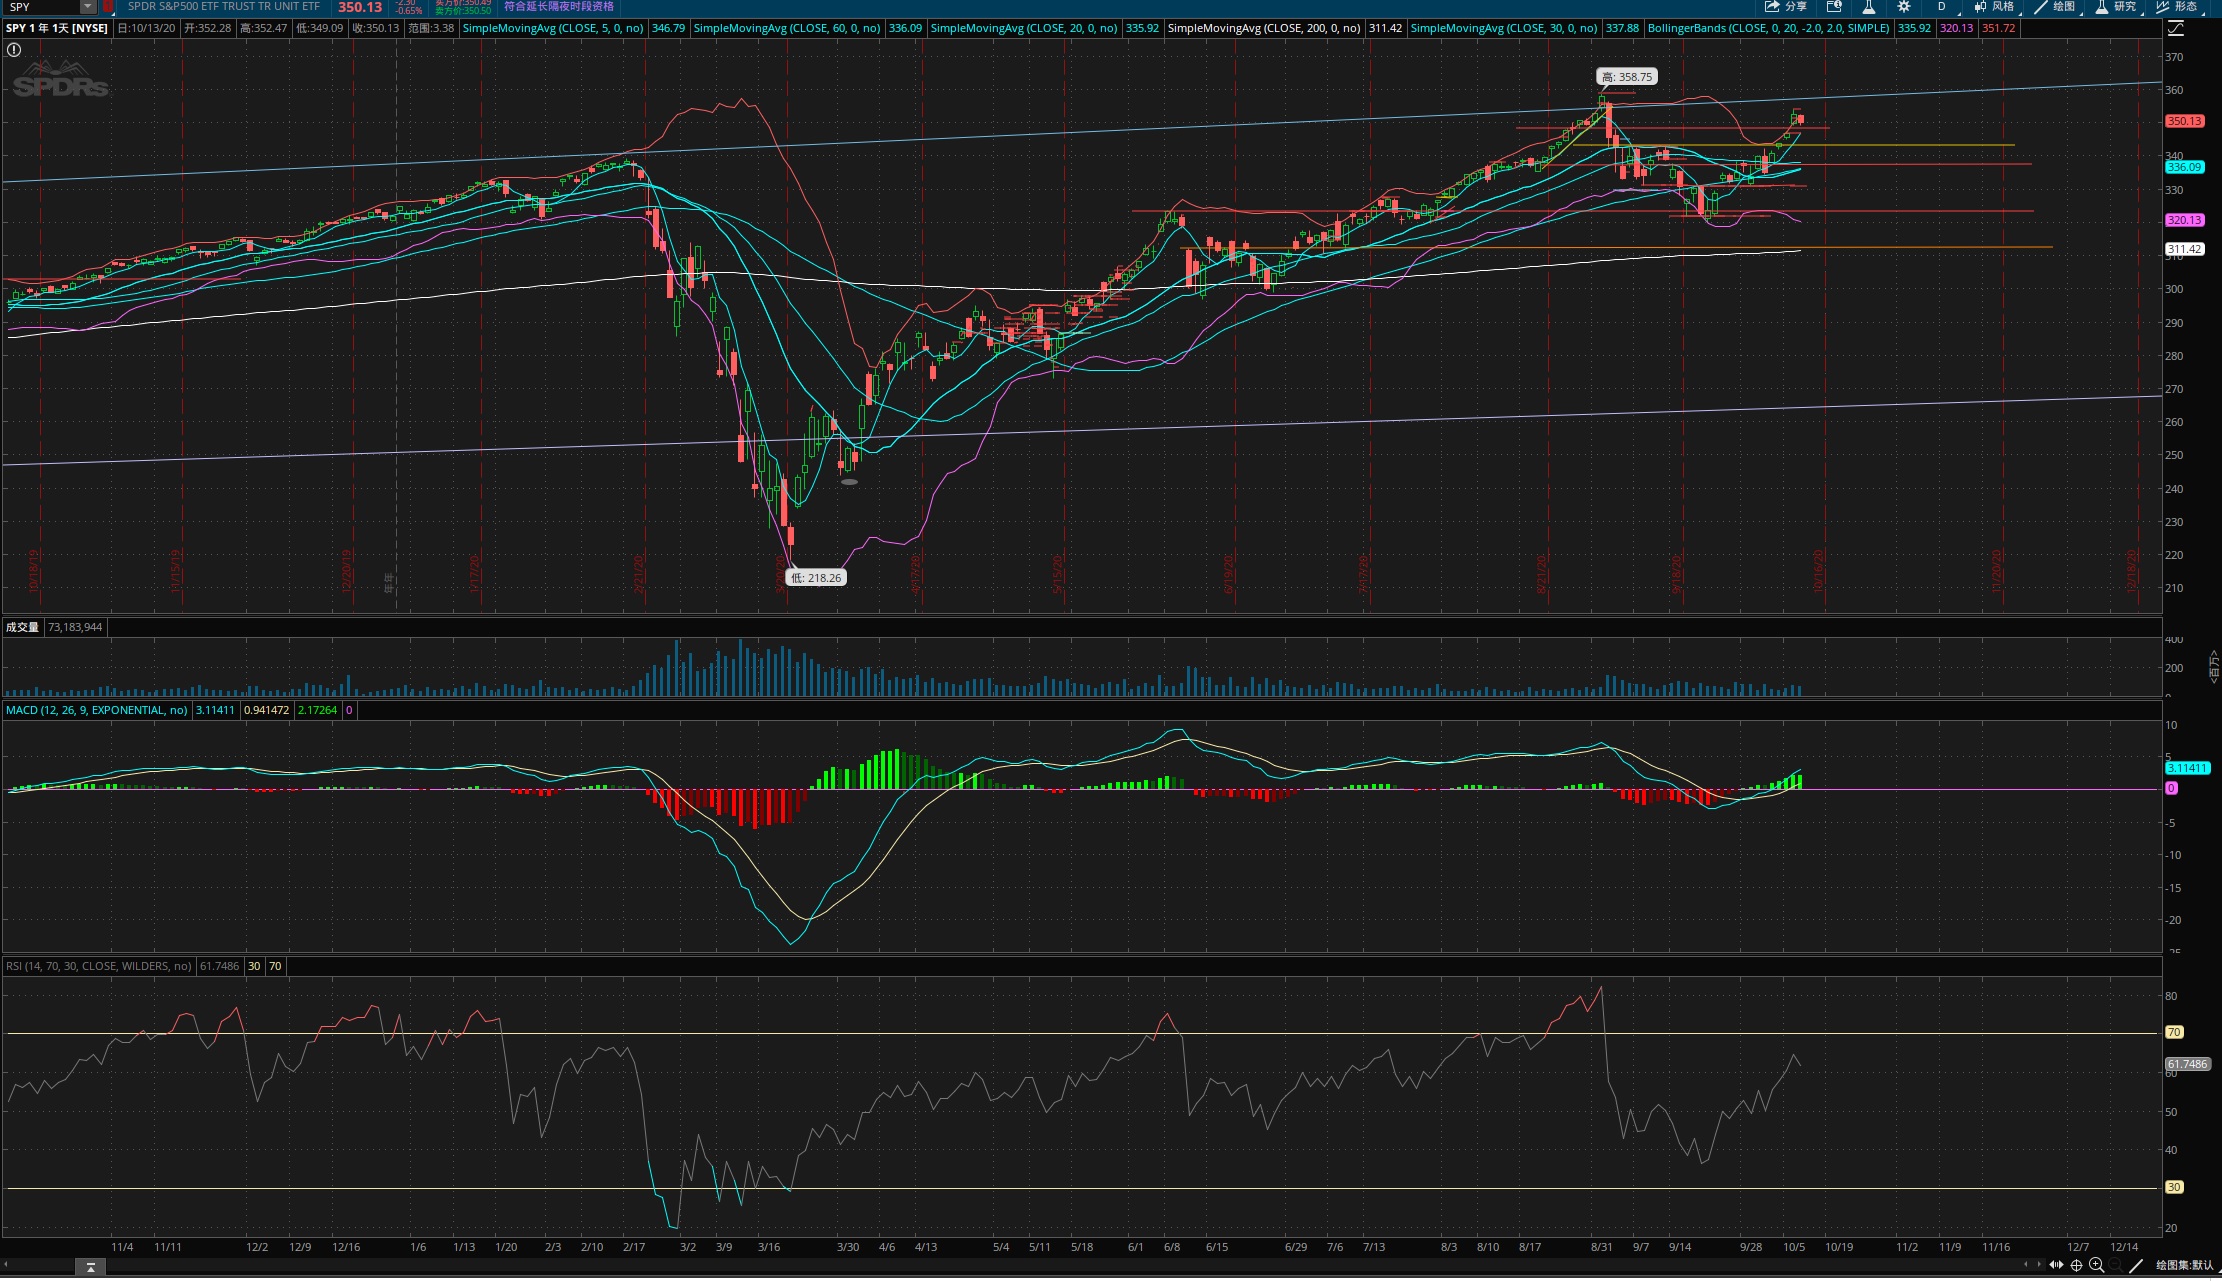Select SimpleMovingAvg (CLOSE, 30) study label
Image resolution: width=2222 pixels, height=1281 pixels.
click(1504, 28)
